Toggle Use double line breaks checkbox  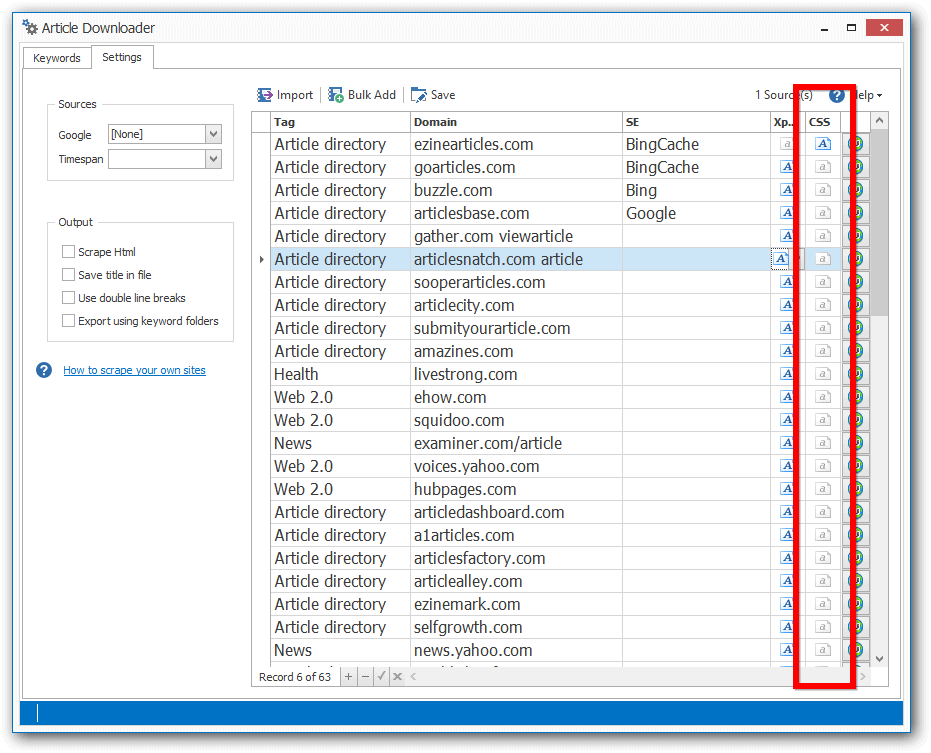pos(68,298)
